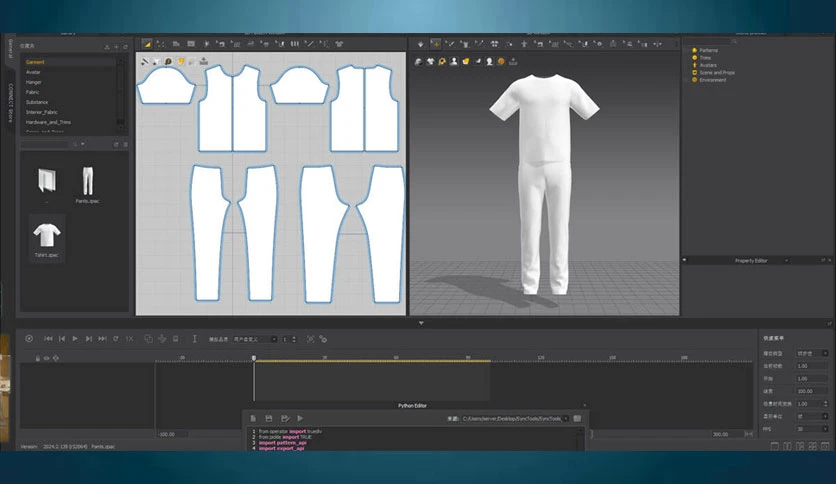Click the export icon in 2D view icon row

coord(204,62)
